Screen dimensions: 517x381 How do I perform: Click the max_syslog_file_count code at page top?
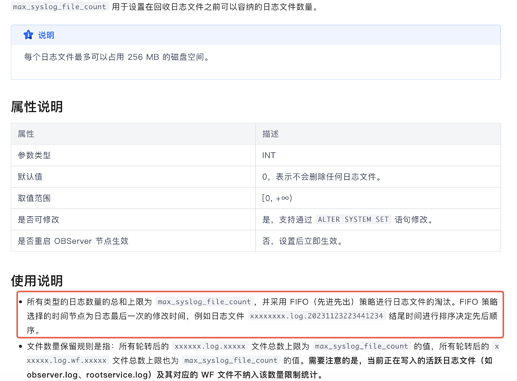tap(60, 7)
